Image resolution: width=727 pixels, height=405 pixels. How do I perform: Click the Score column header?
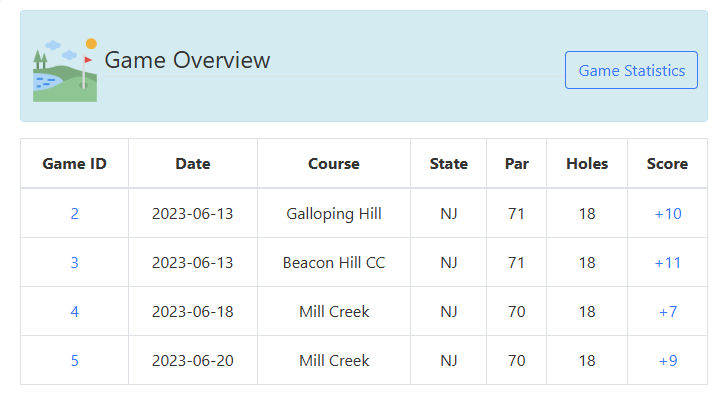667,164
